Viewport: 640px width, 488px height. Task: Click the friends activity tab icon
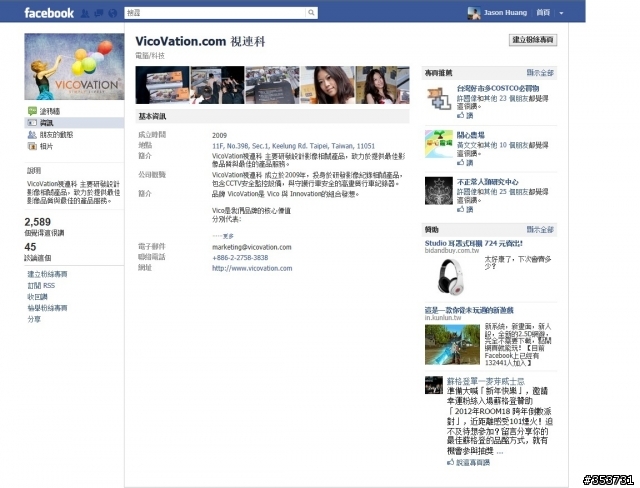pyautogui.click(x=32, y=135)
